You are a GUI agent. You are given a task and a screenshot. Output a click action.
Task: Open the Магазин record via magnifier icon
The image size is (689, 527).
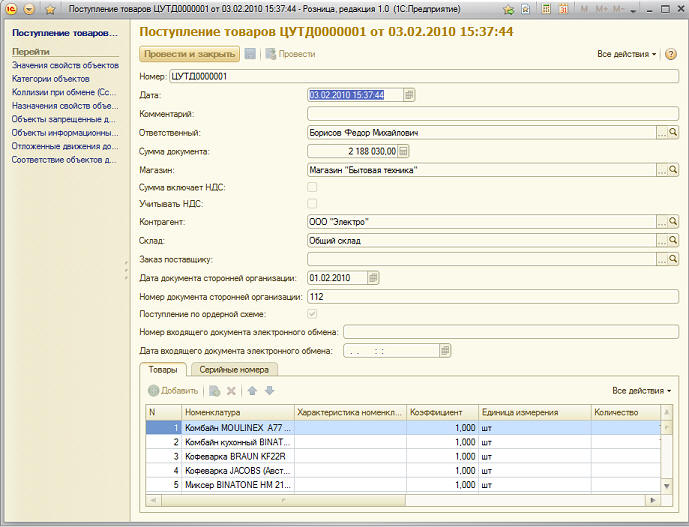coord(673,170)
